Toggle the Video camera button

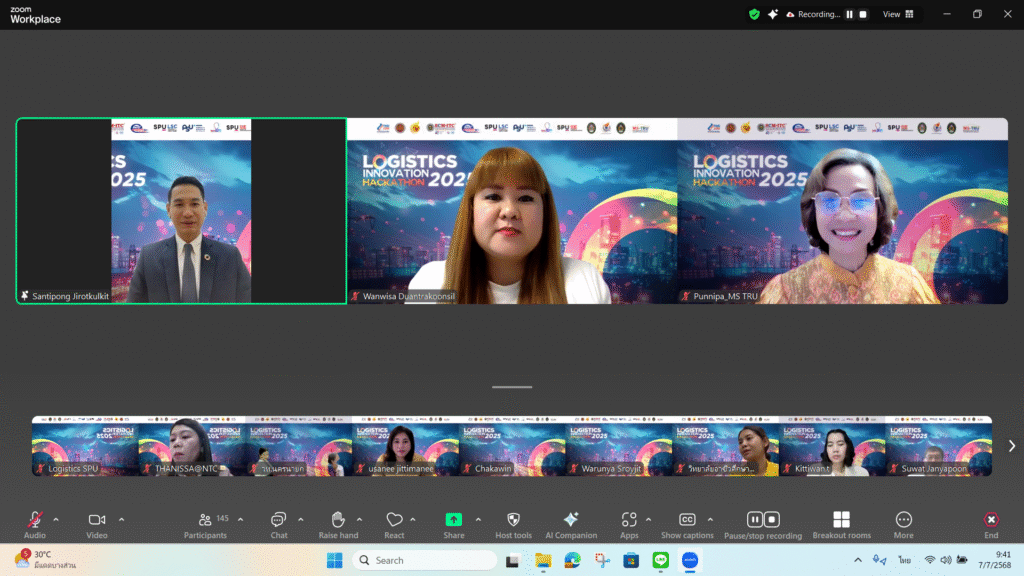point(97,524)
